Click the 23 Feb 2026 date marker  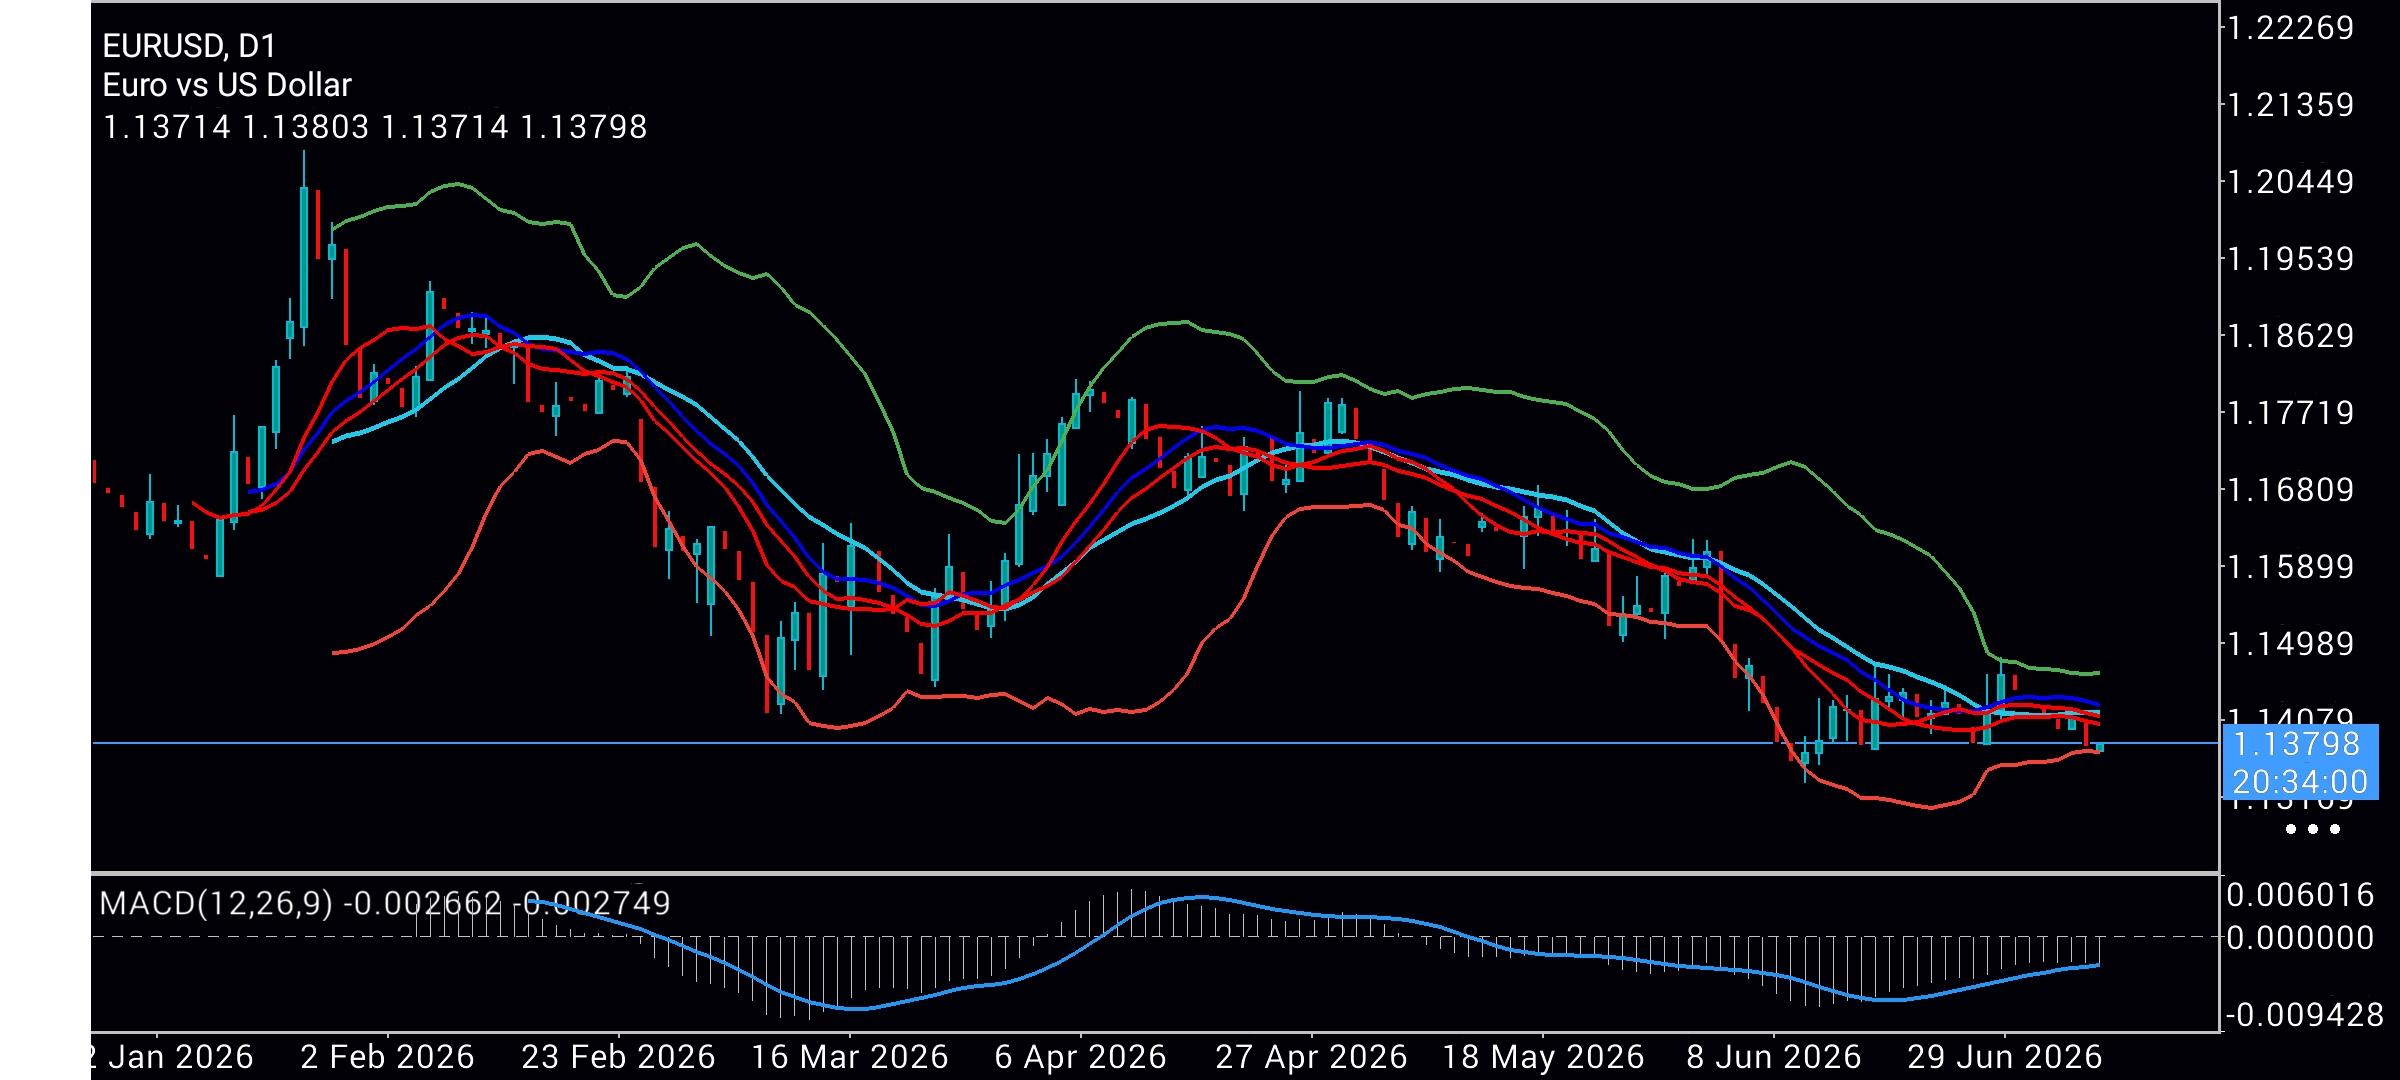(618, 1057)
